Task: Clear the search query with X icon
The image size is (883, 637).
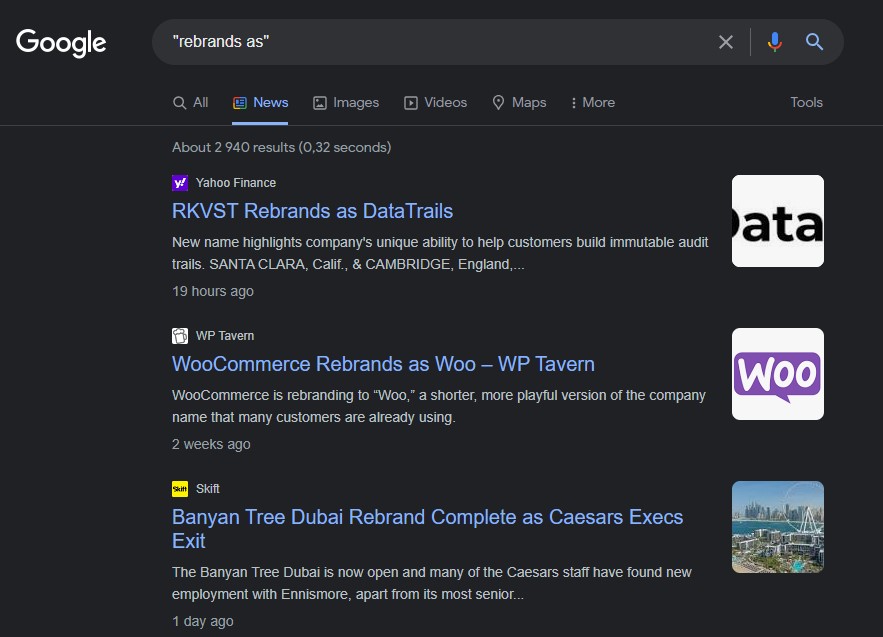Action: [x=726, y=42]
